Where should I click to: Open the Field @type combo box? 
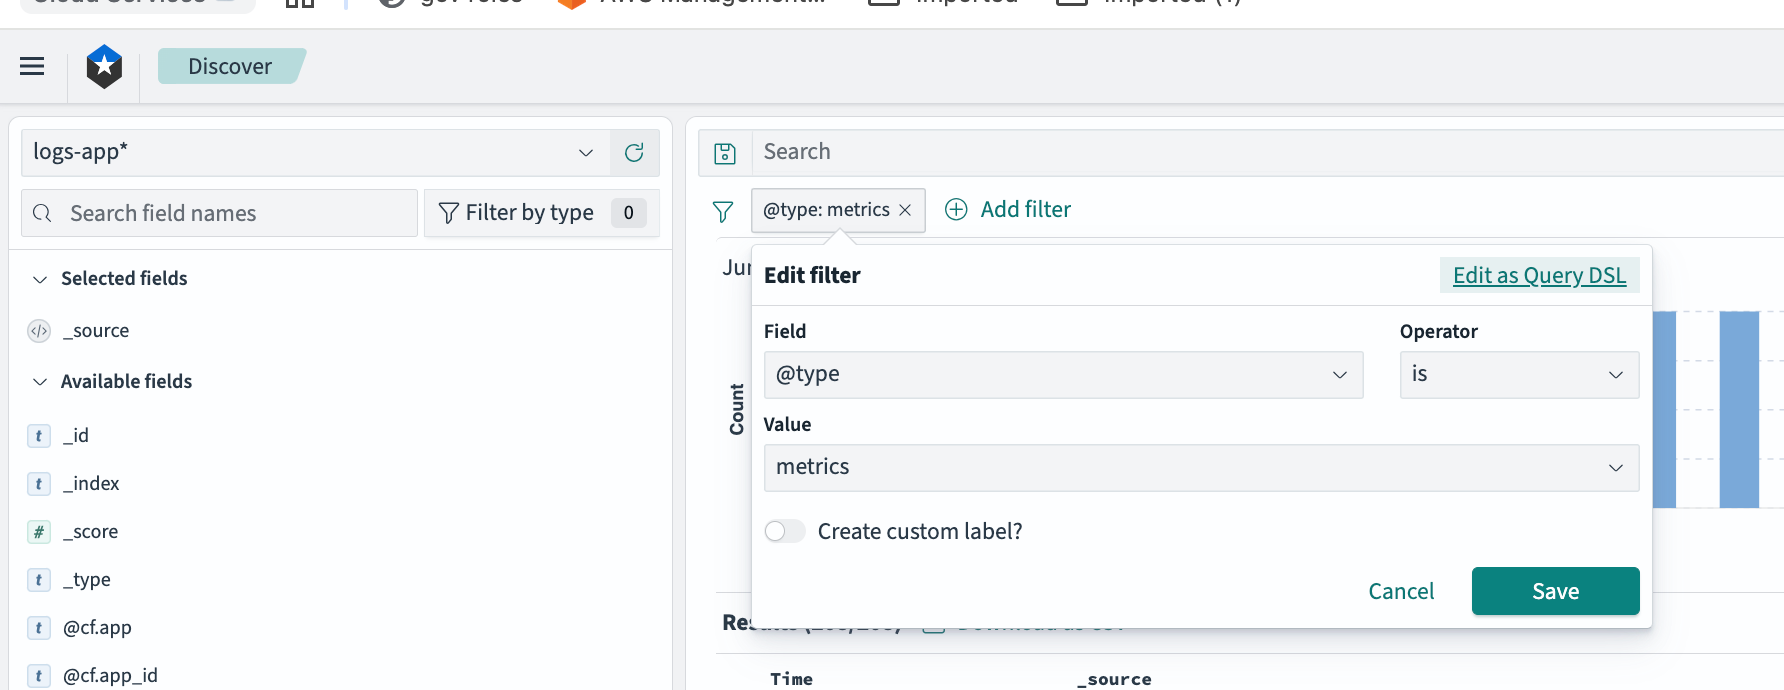1063,375
